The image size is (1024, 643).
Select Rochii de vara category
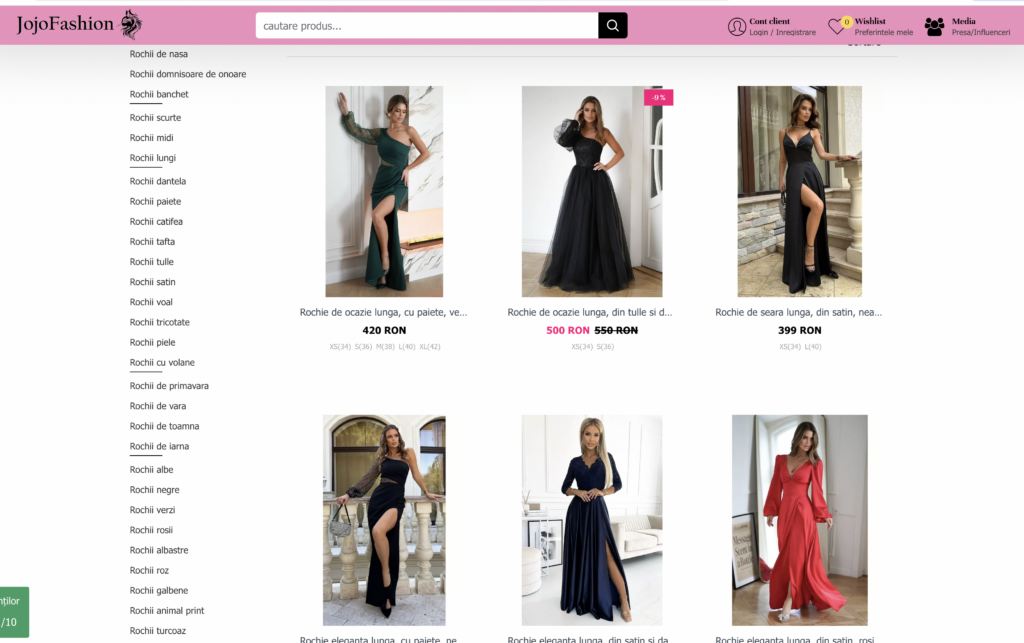[157, 406]
